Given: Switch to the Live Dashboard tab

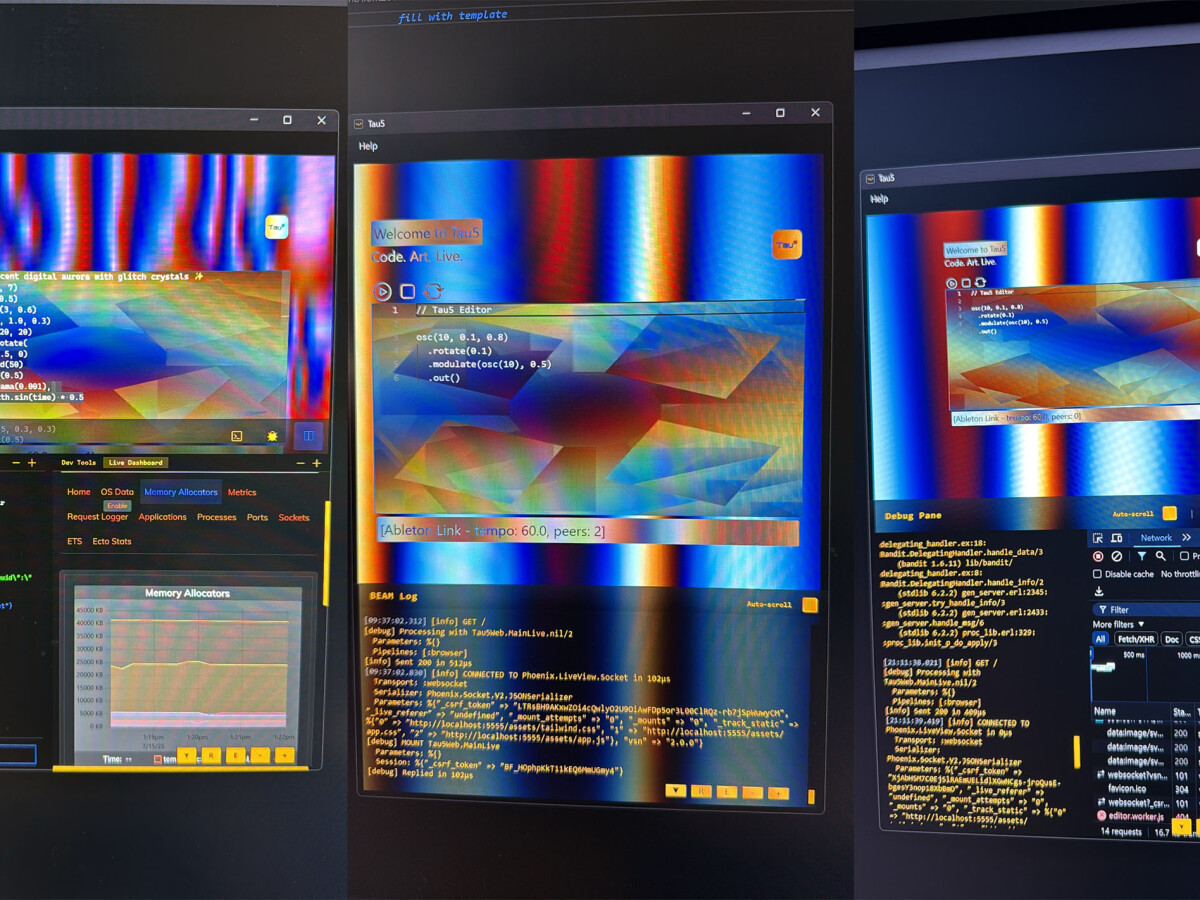Looking at the screenshot, I should pos(136,463).
